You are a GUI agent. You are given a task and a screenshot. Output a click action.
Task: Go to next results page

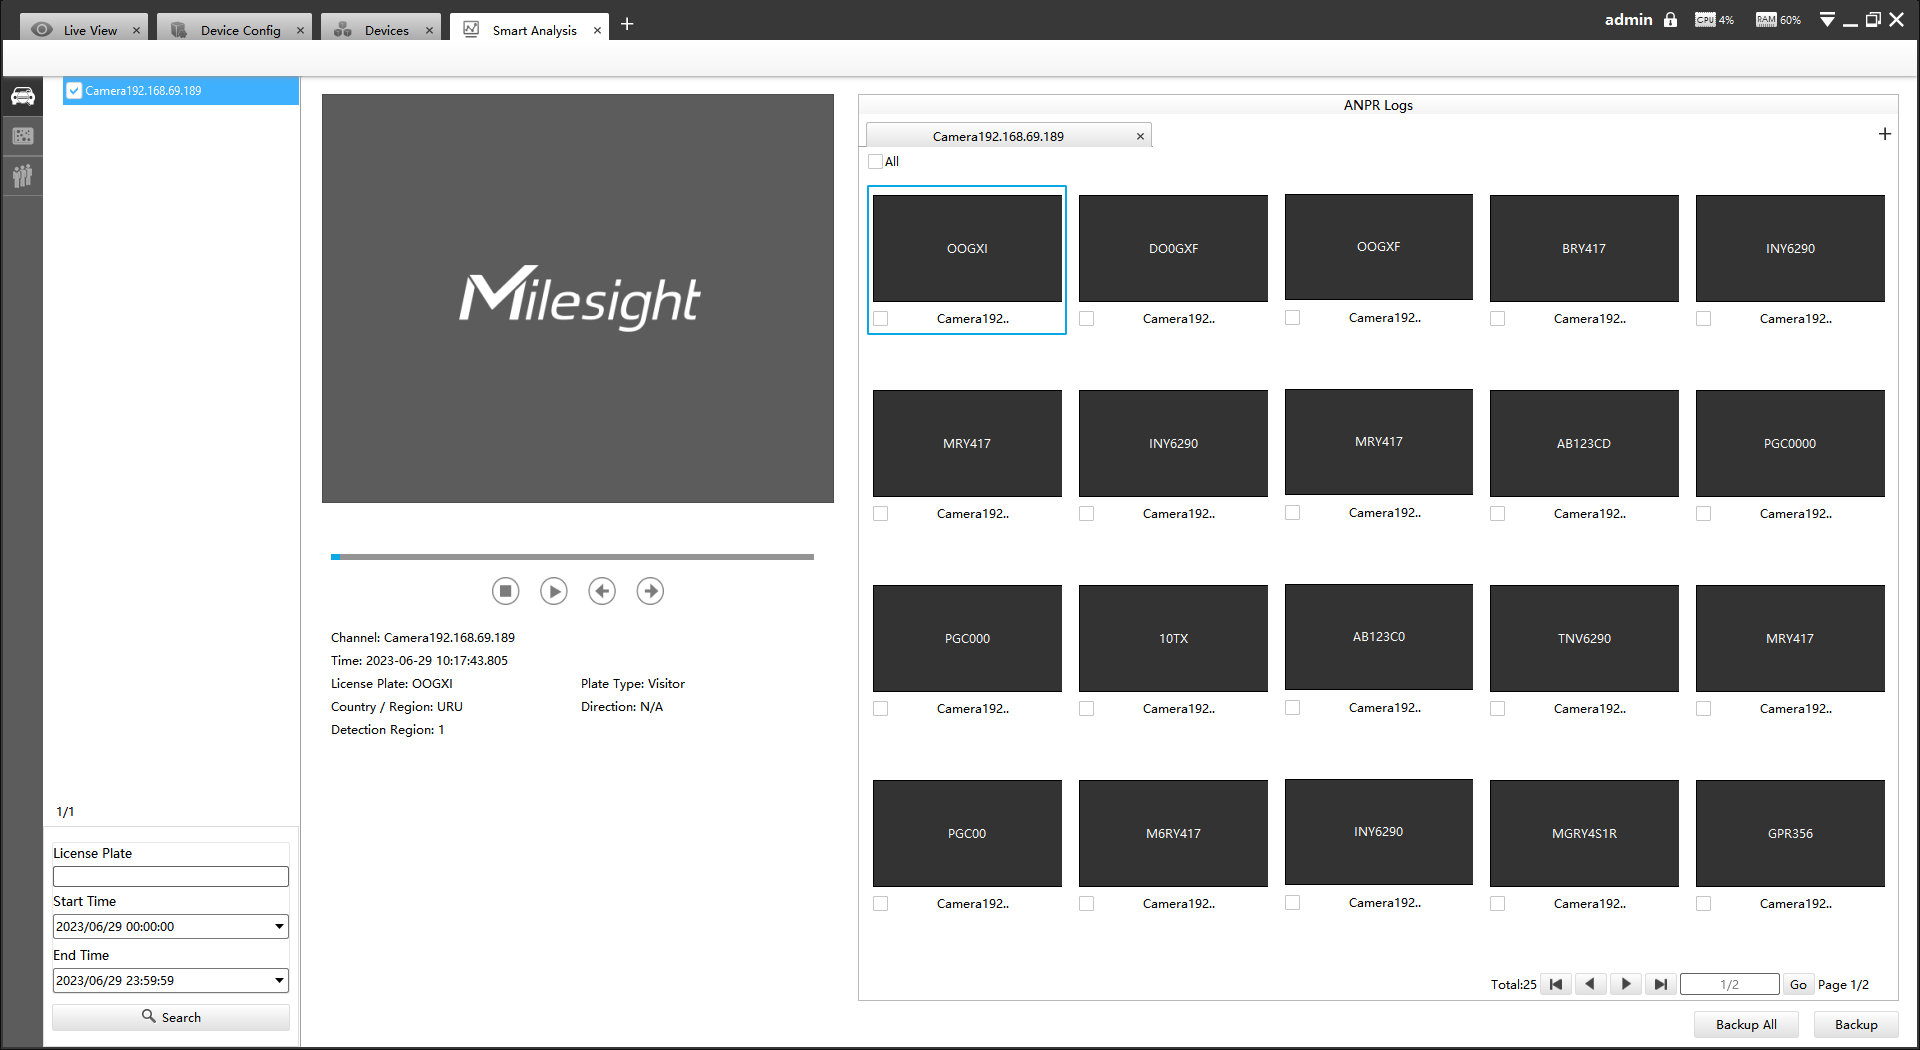1626,984
